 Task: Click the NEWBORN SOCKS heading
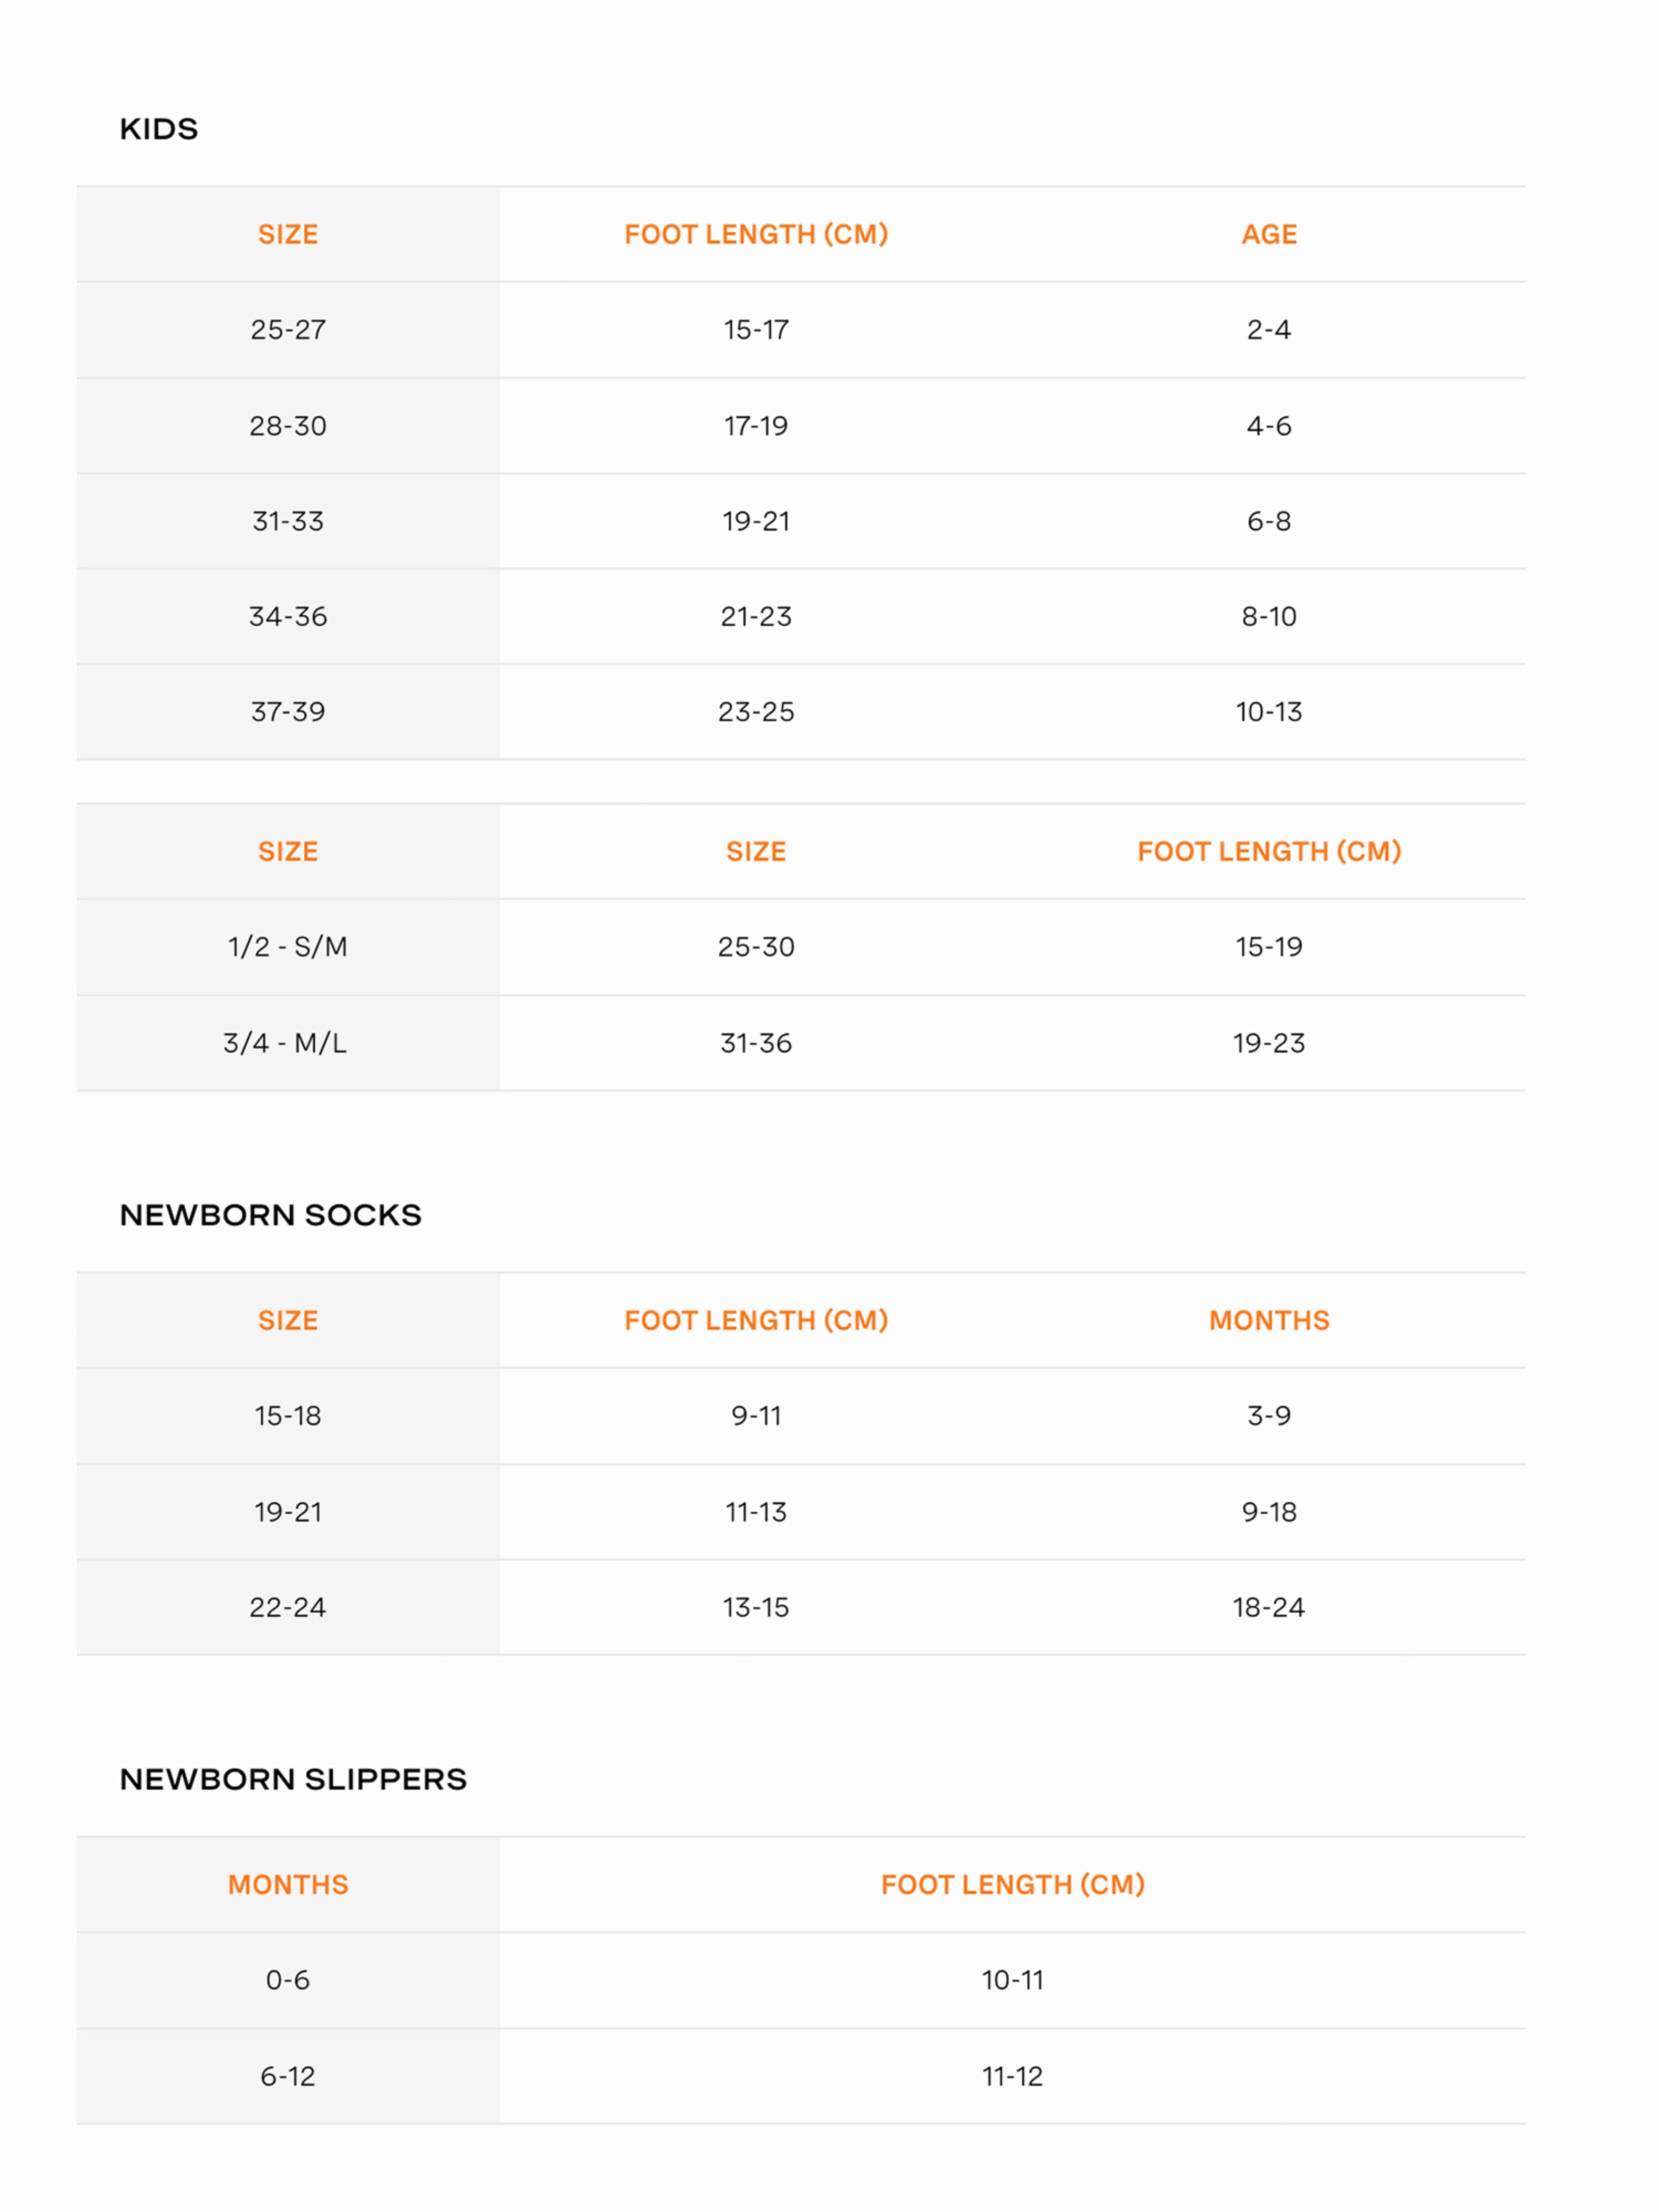(x=270, y=1215)
